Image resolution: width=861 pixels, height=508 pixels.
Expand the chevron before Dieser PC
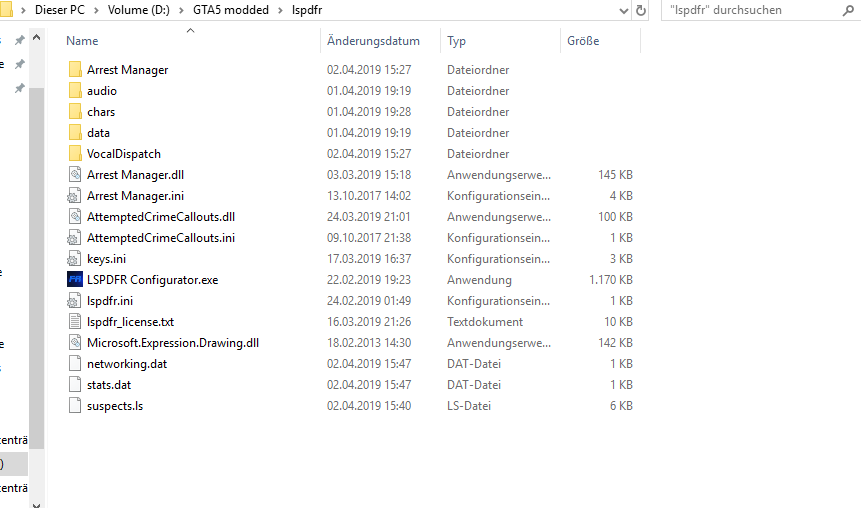click(x=24, y=10)
